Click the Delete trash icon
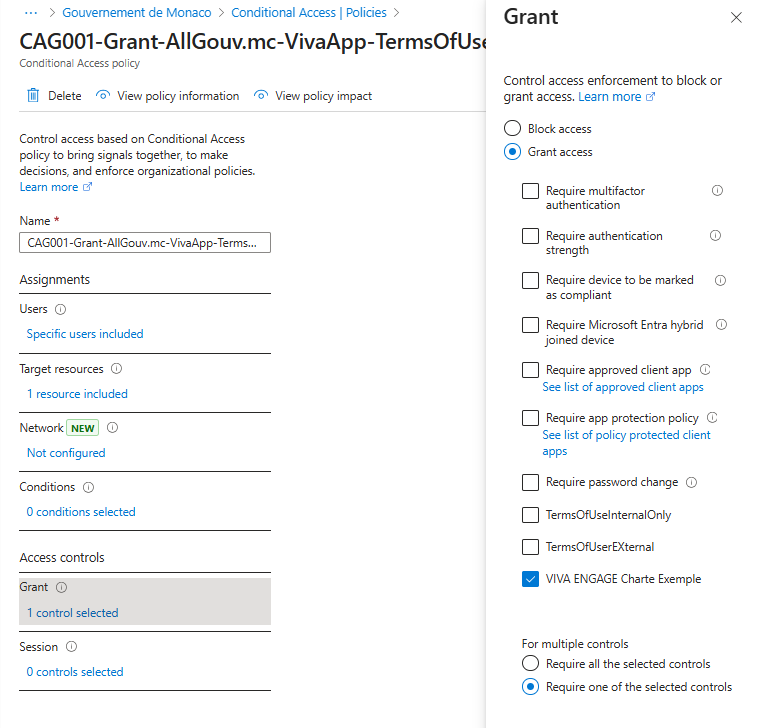Viewport: 763px width, 728px height. 33,96
